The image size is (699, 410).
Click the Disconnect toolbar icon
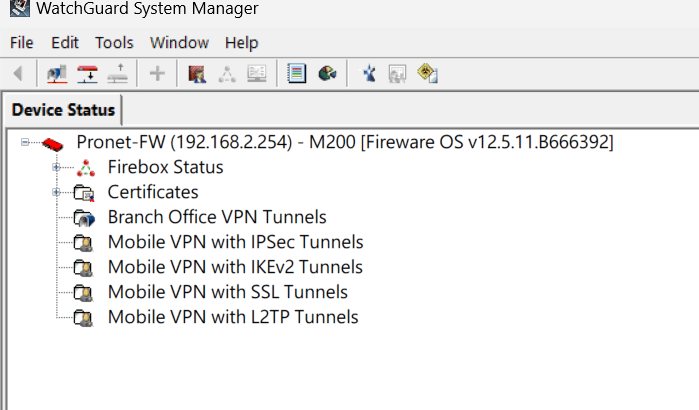(x=118, y=74)
